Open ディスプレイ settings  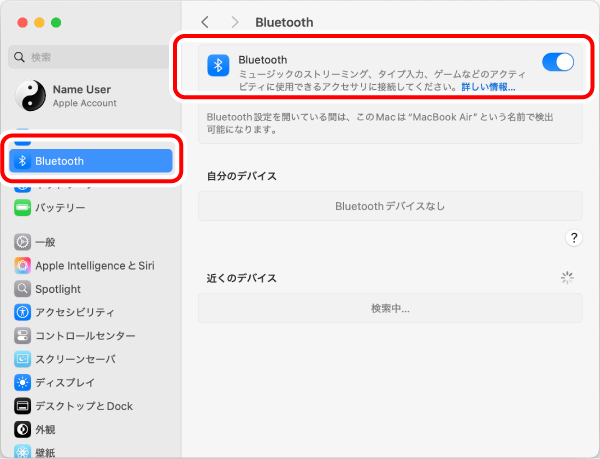pos(91,382)
